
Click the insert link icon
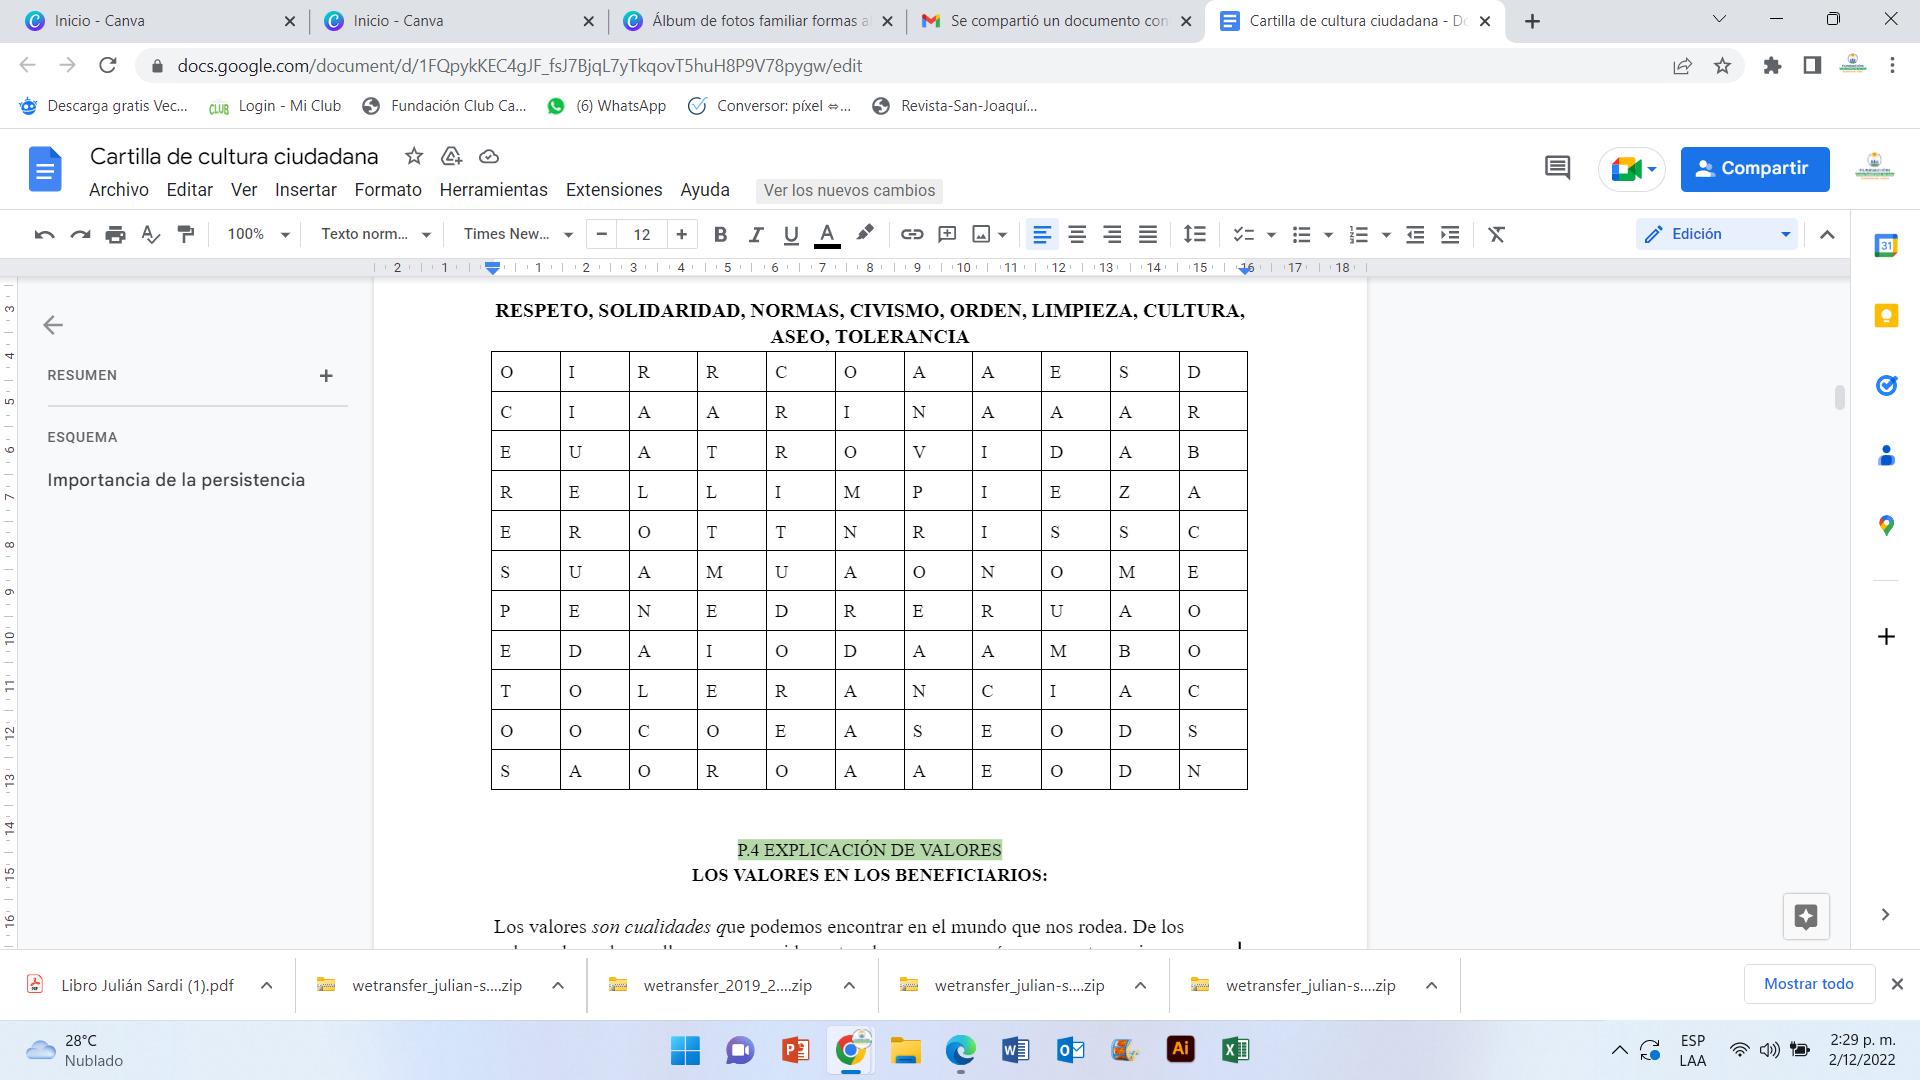(911, 234)
